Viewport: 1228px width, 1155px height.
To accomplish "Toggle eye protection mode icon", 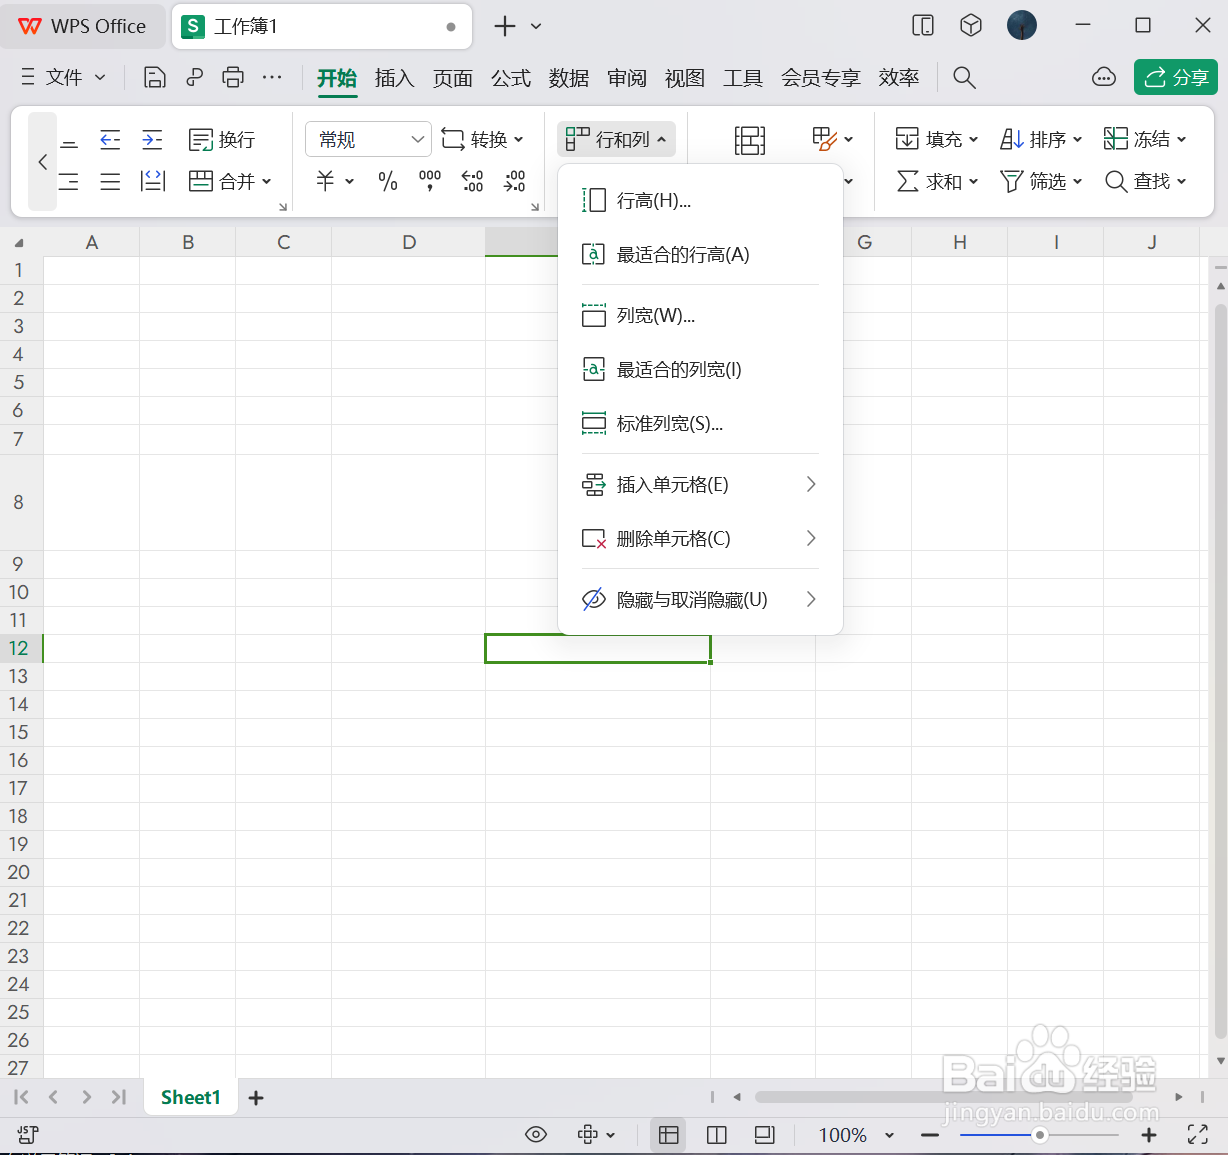I will coord(536,1134).
